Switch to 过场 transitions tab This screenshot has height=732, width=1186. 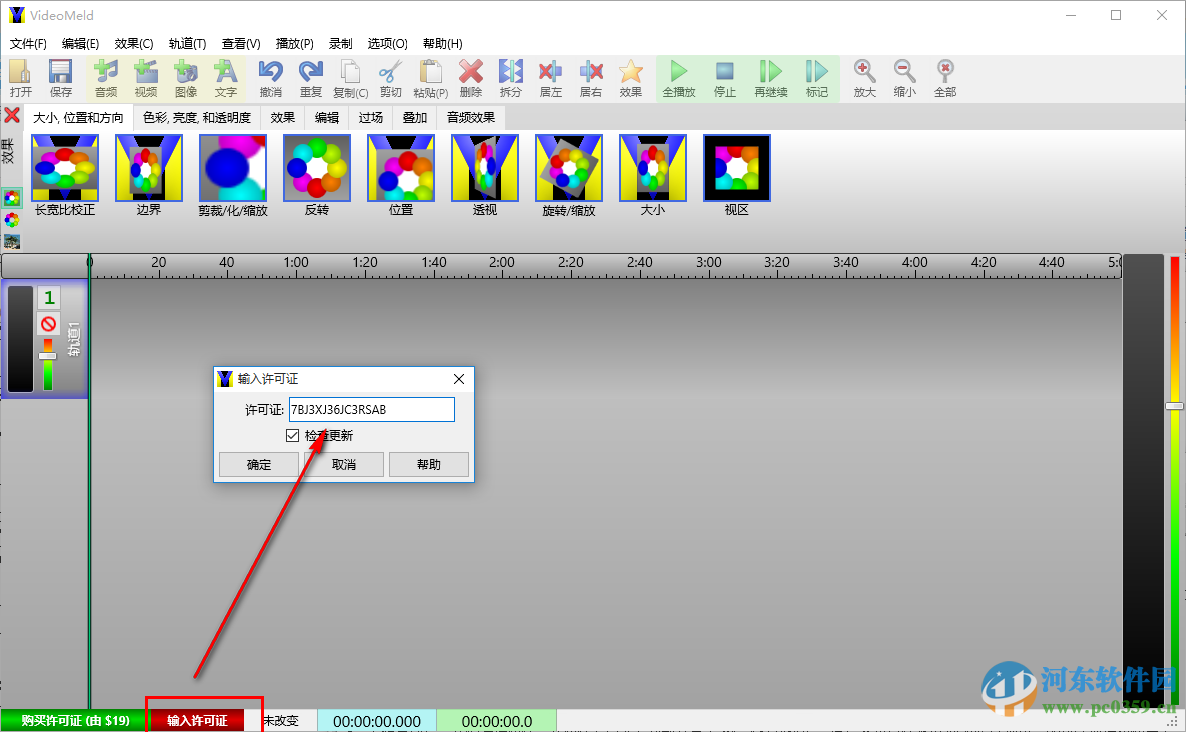point(371,117)
